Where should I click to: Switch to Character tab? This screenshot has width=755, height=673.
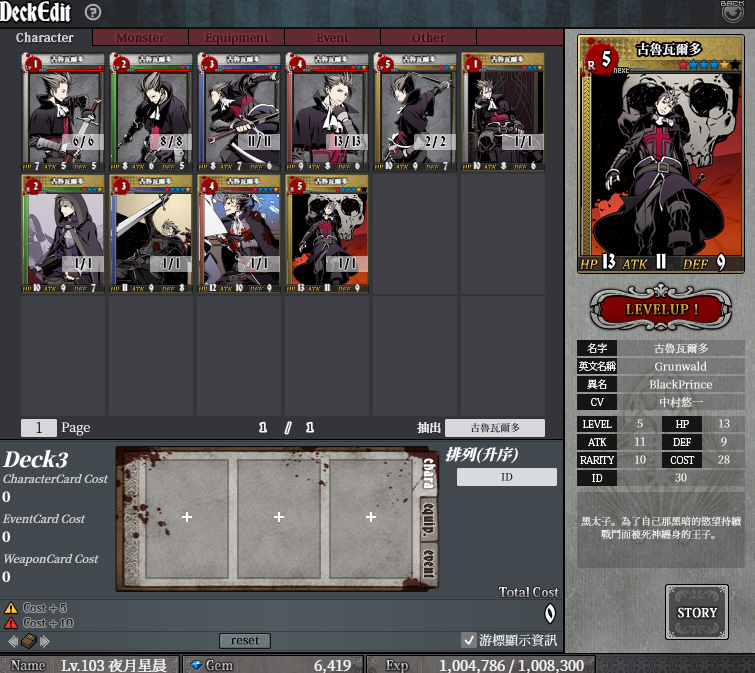(x=45, y=38)
